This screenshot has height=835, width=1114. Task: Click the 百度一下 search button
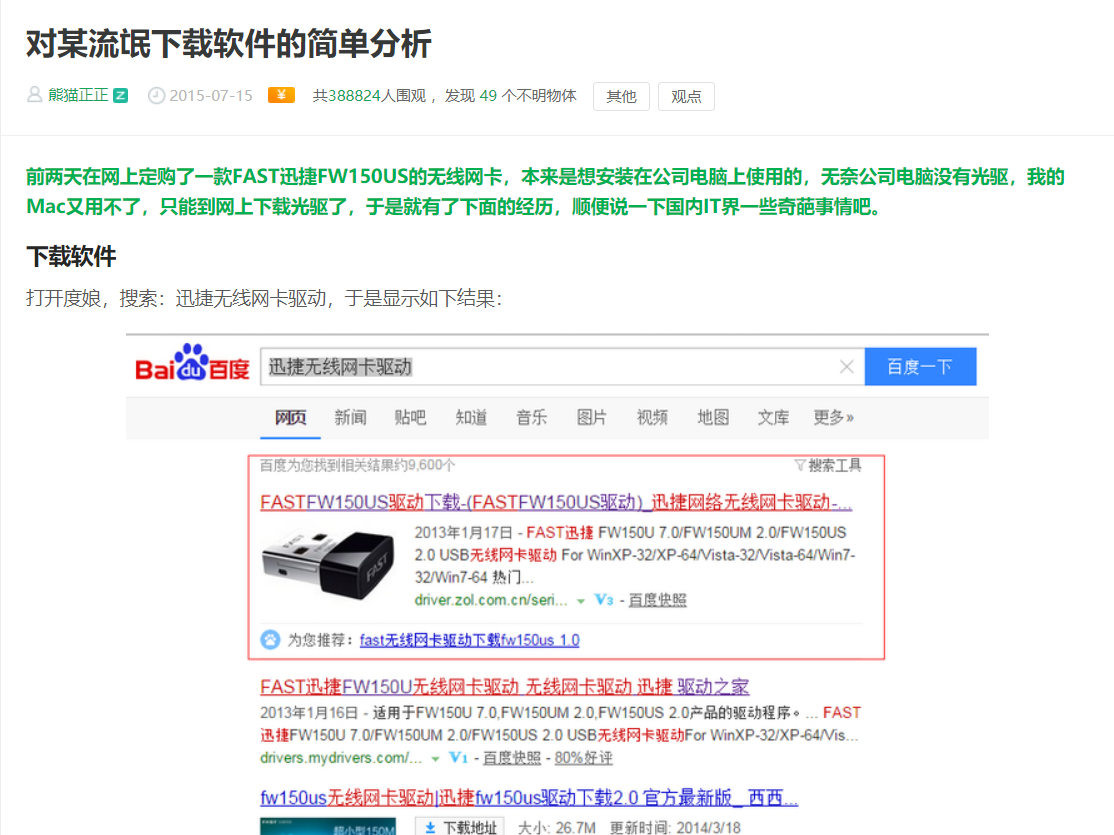[920, 367]
